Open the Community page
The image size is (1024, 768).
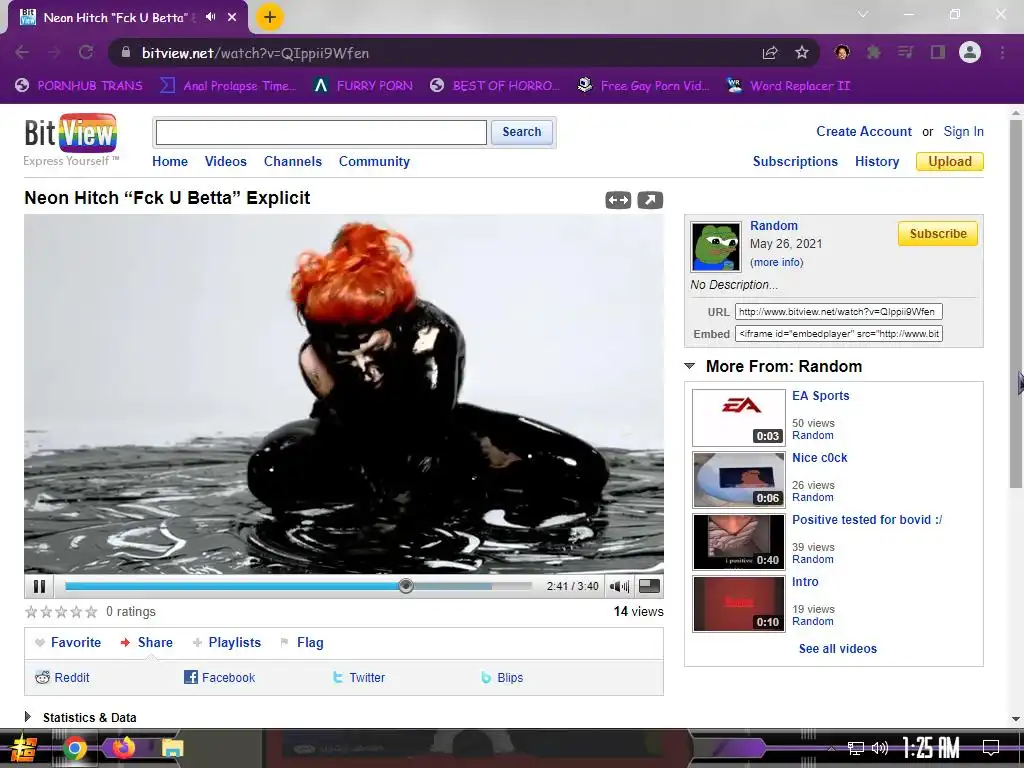pyautogui.click(x=374, y=161)
